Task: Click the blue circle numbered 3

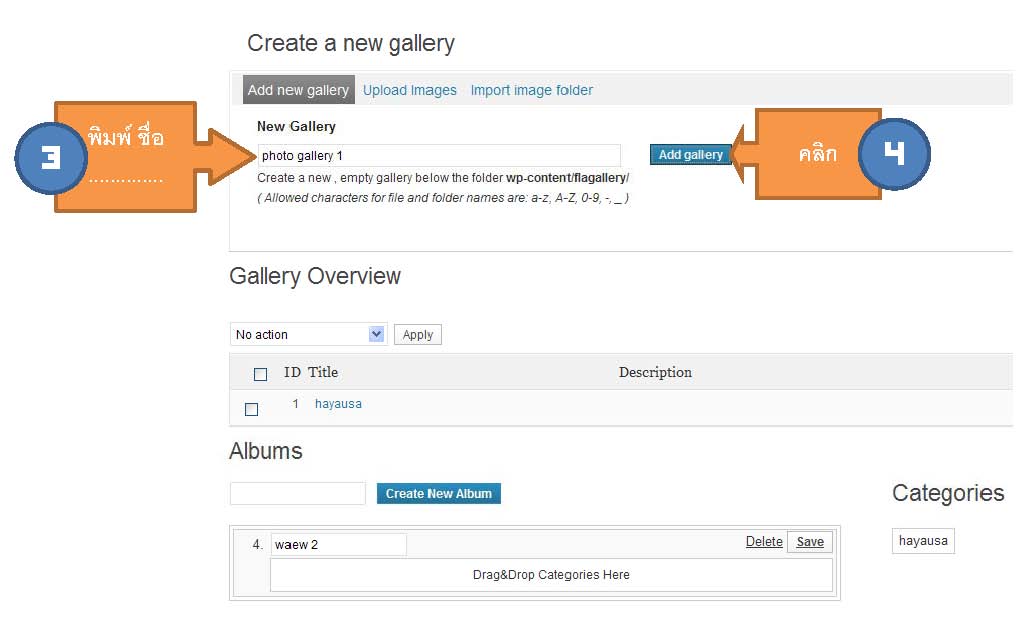Action: 51,158
